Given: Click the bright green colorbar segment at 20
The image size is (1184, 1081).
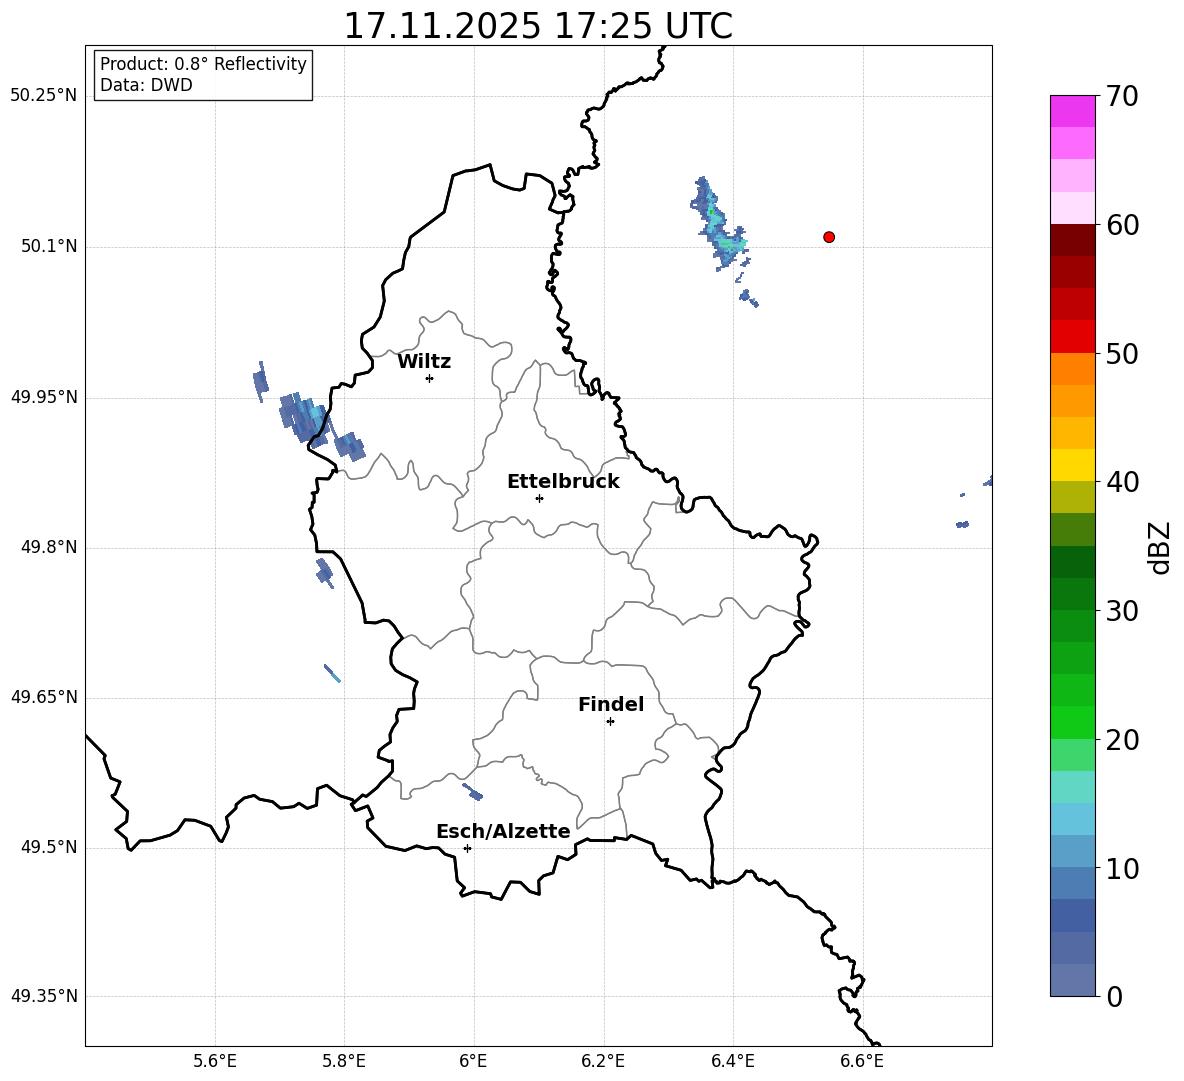Looking at the screenshot, I should tap(1072, 722).
